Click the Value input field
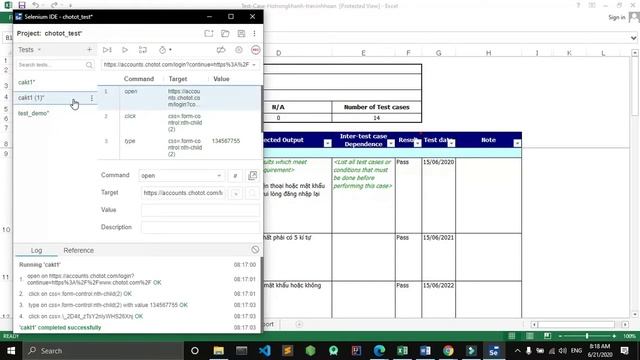This screenshot has width=640, height=360. [200, 210]
